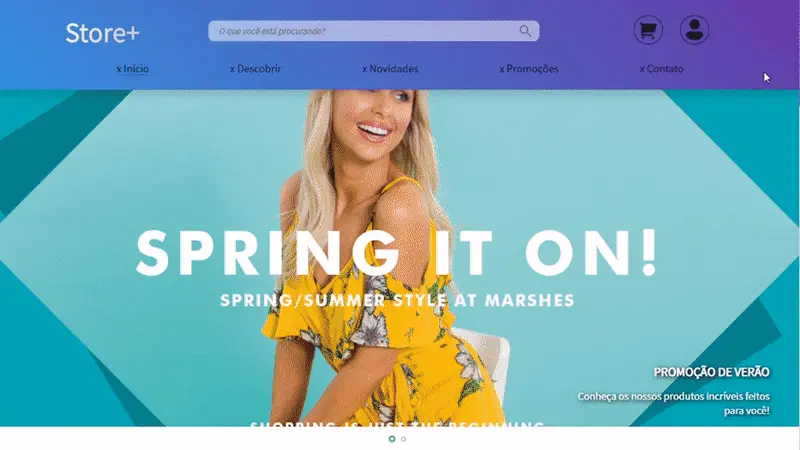
Task: Open the shopping cart icon
Action: (x=648, y=30)
